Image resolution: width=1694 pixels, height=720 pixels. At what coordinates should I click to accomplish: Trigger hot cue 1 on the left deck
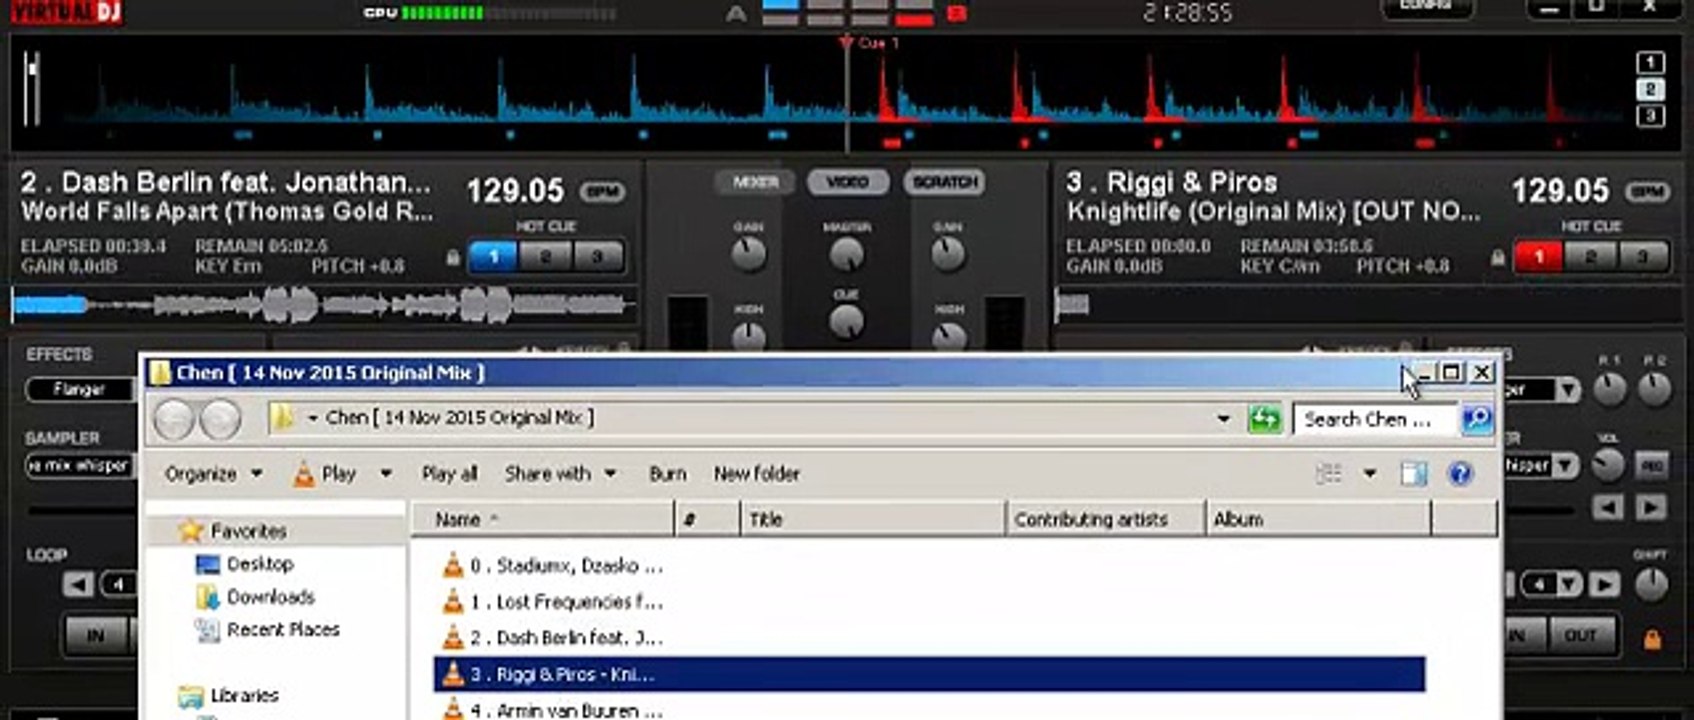(493, 257)
